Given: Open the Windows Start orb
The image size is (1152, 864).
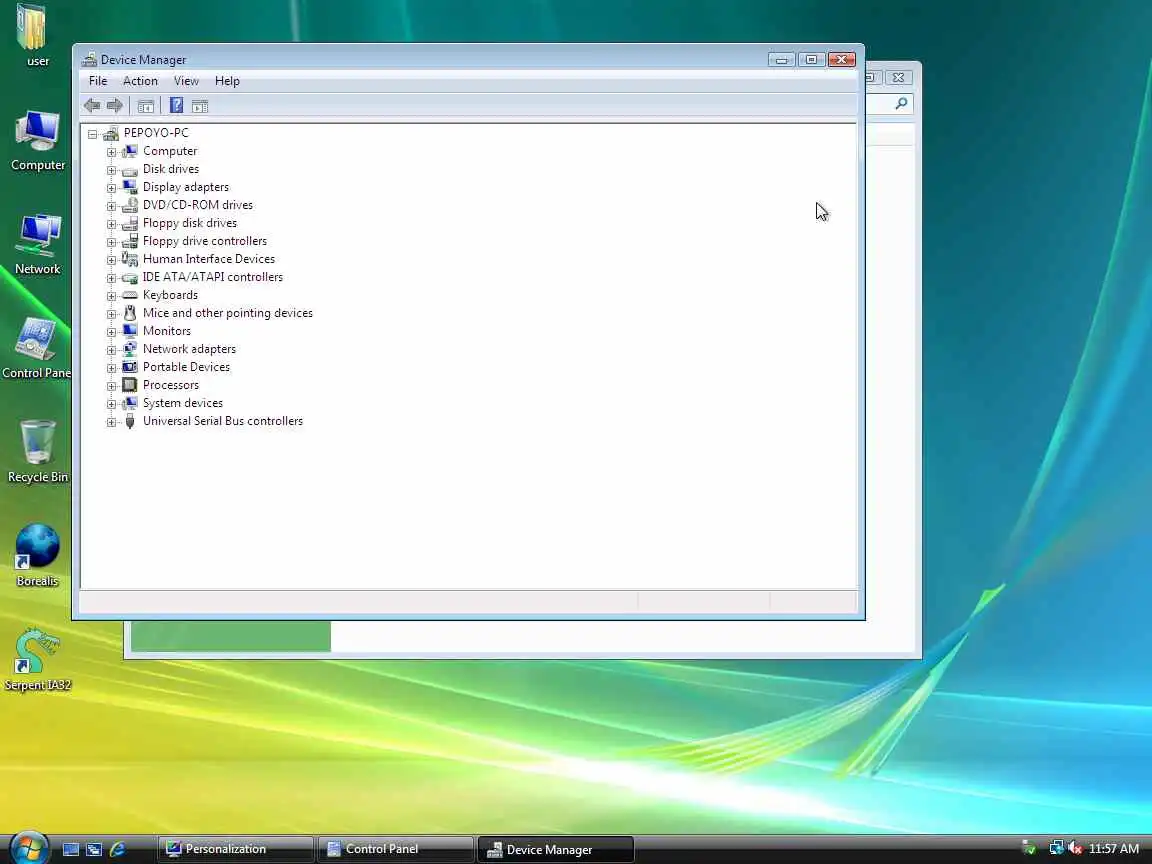Looking at the screenshot, I should [29, 847].
